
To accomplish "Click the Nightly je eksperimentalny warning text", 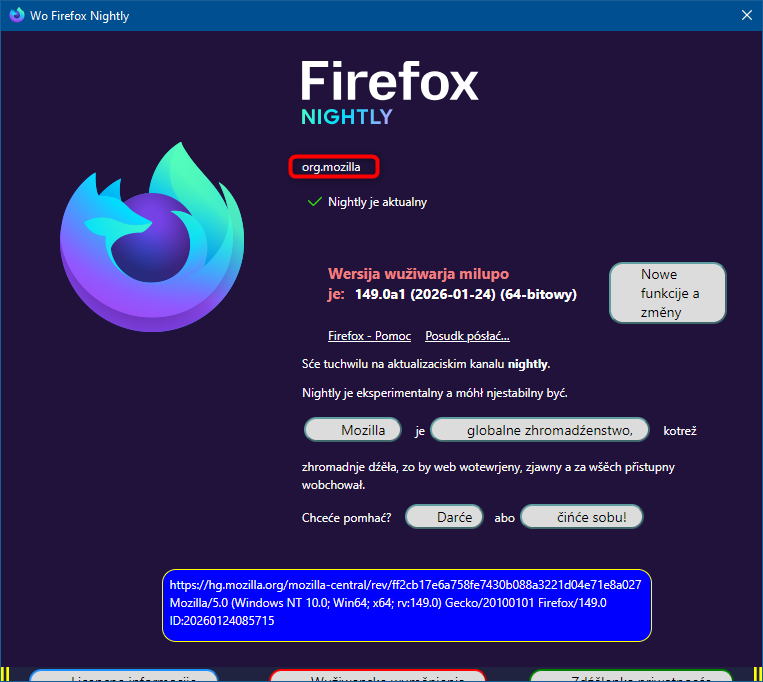I will [435, 393].
